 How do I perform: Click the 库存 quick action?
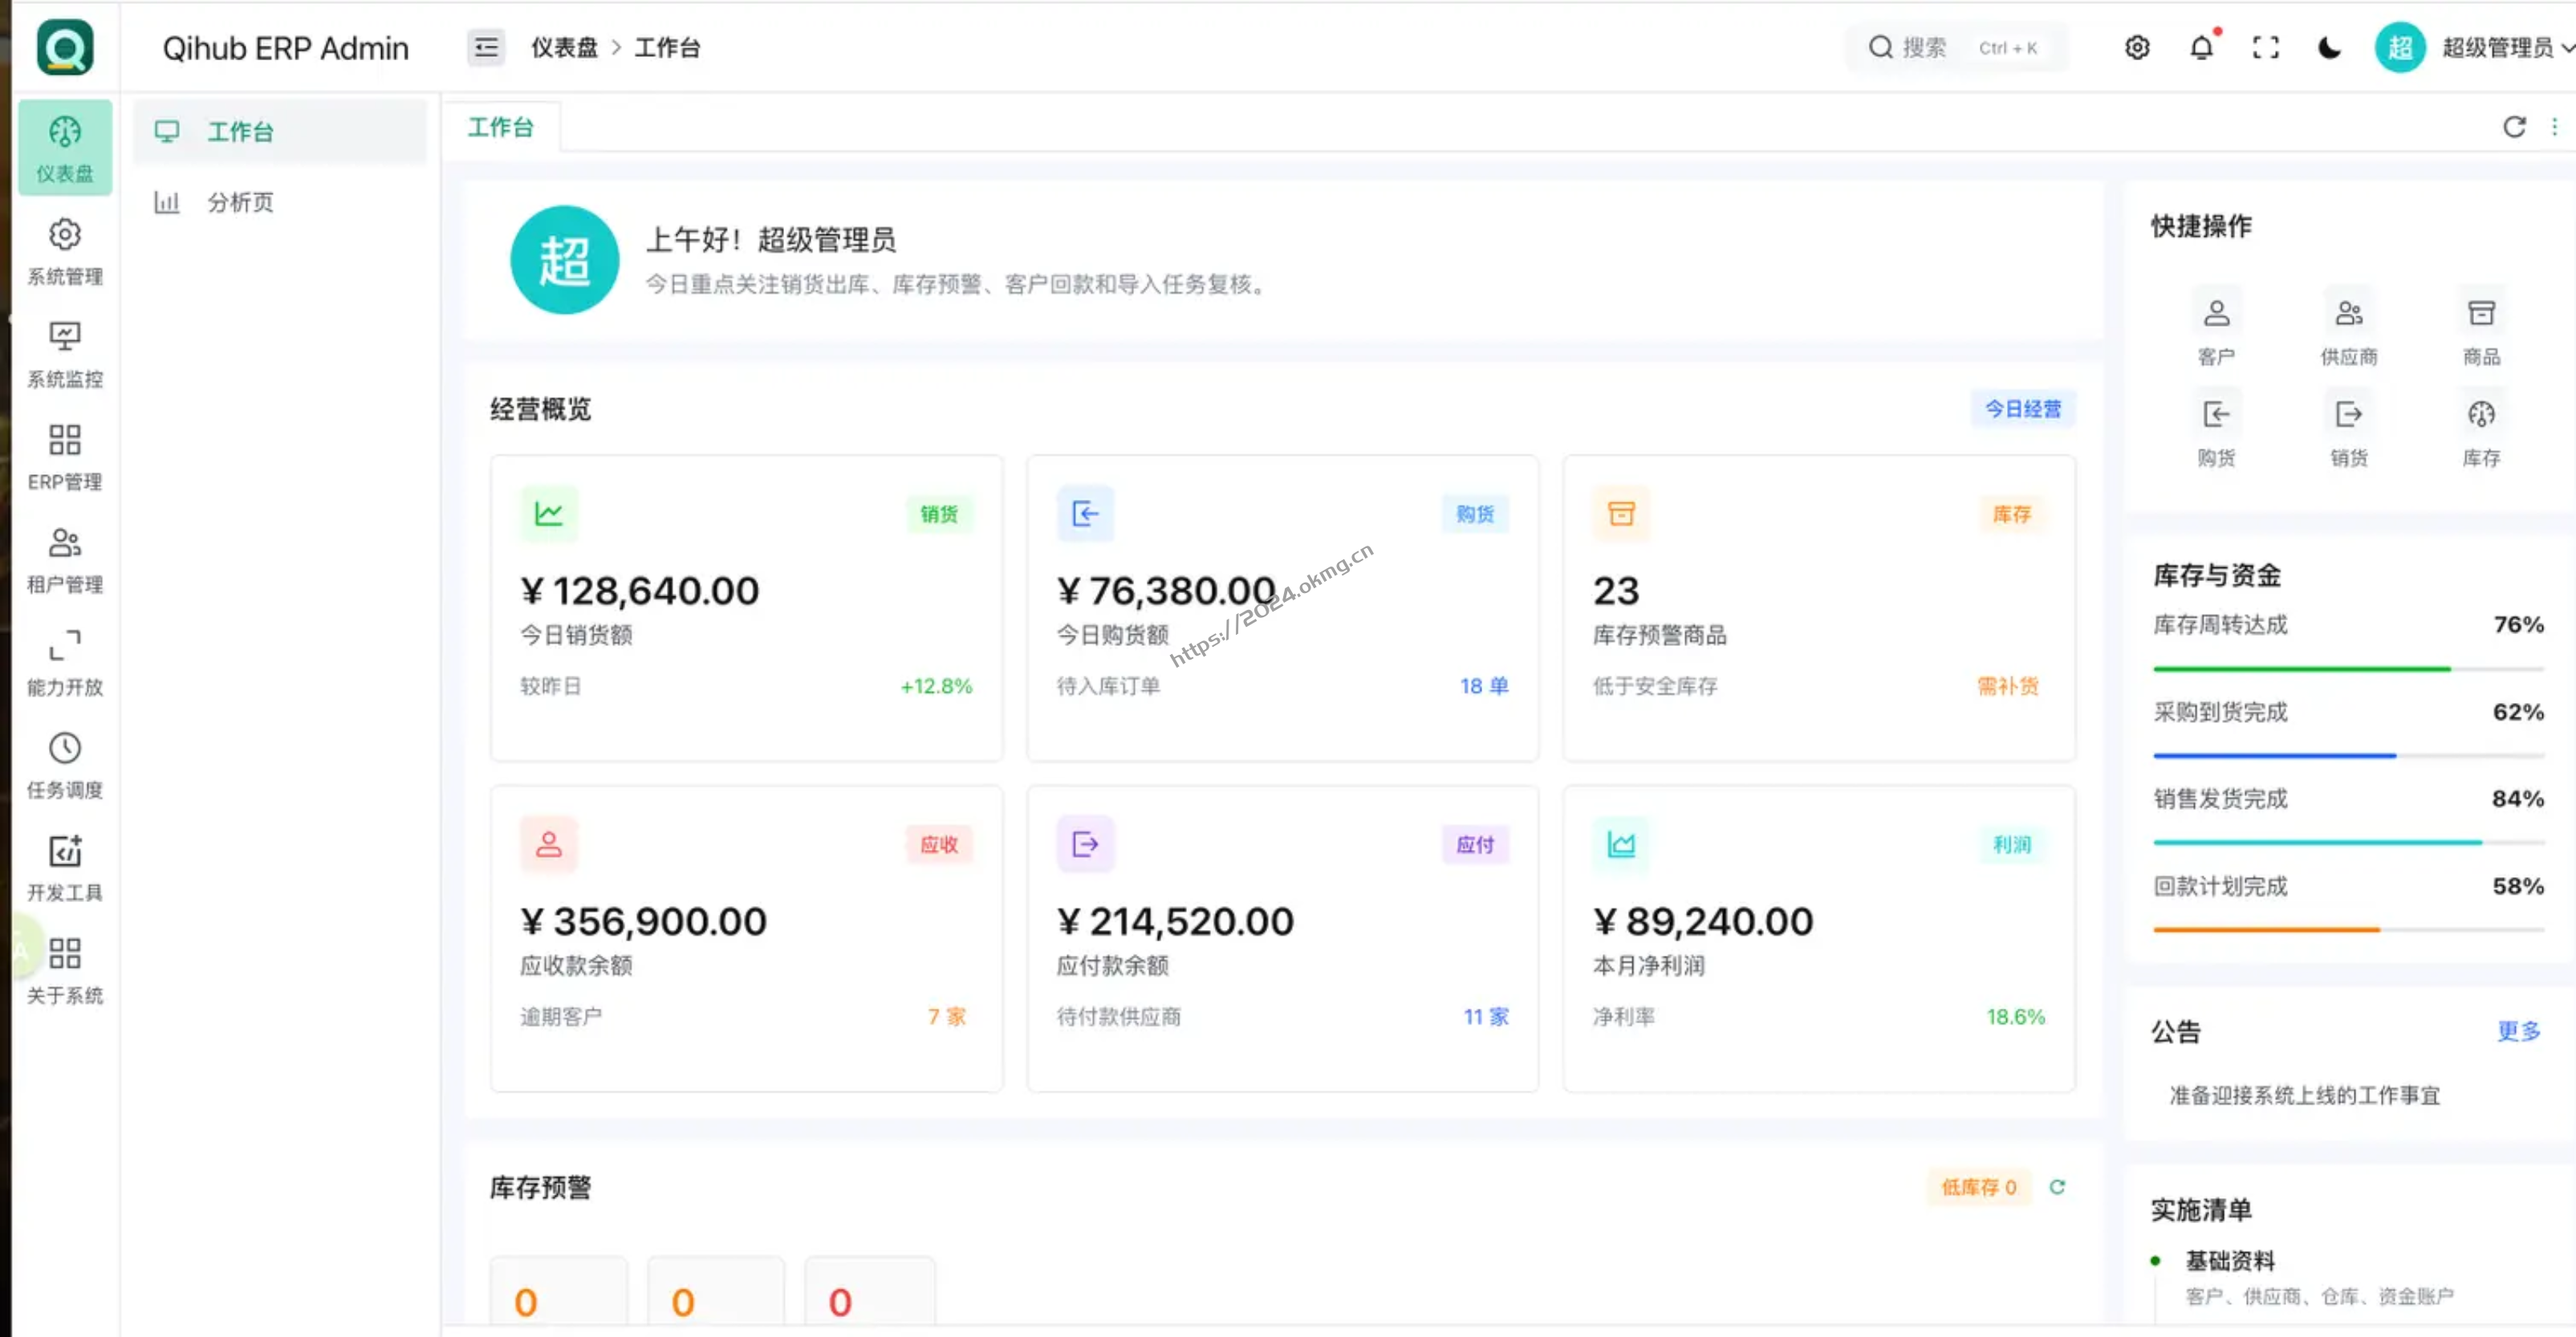(2481, 430)
